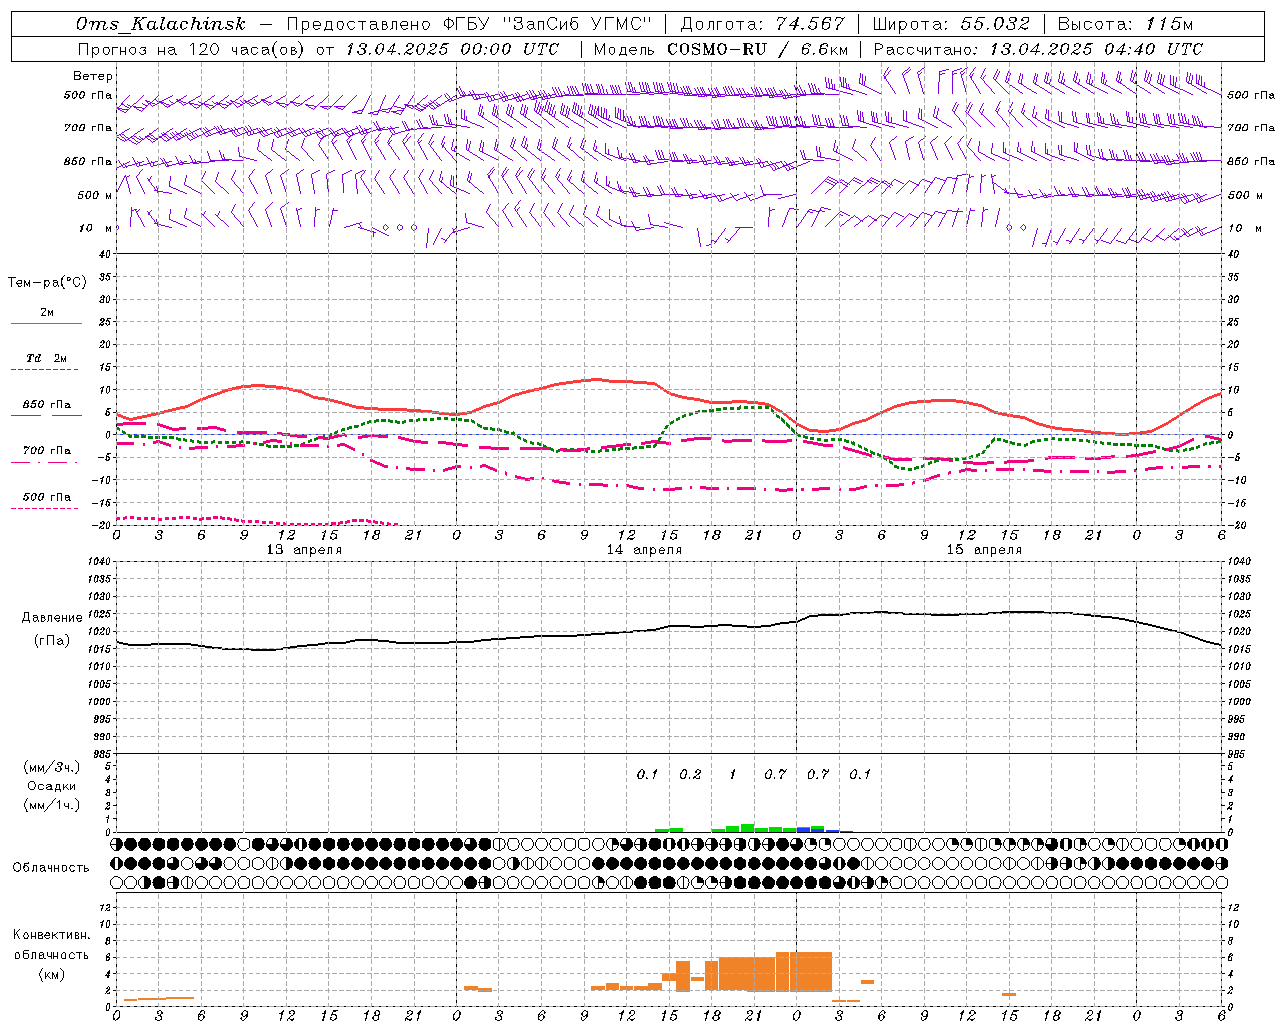Click the 13 апреля date label
Screen dimensions: 1280x1024
[x=304, y=550]
